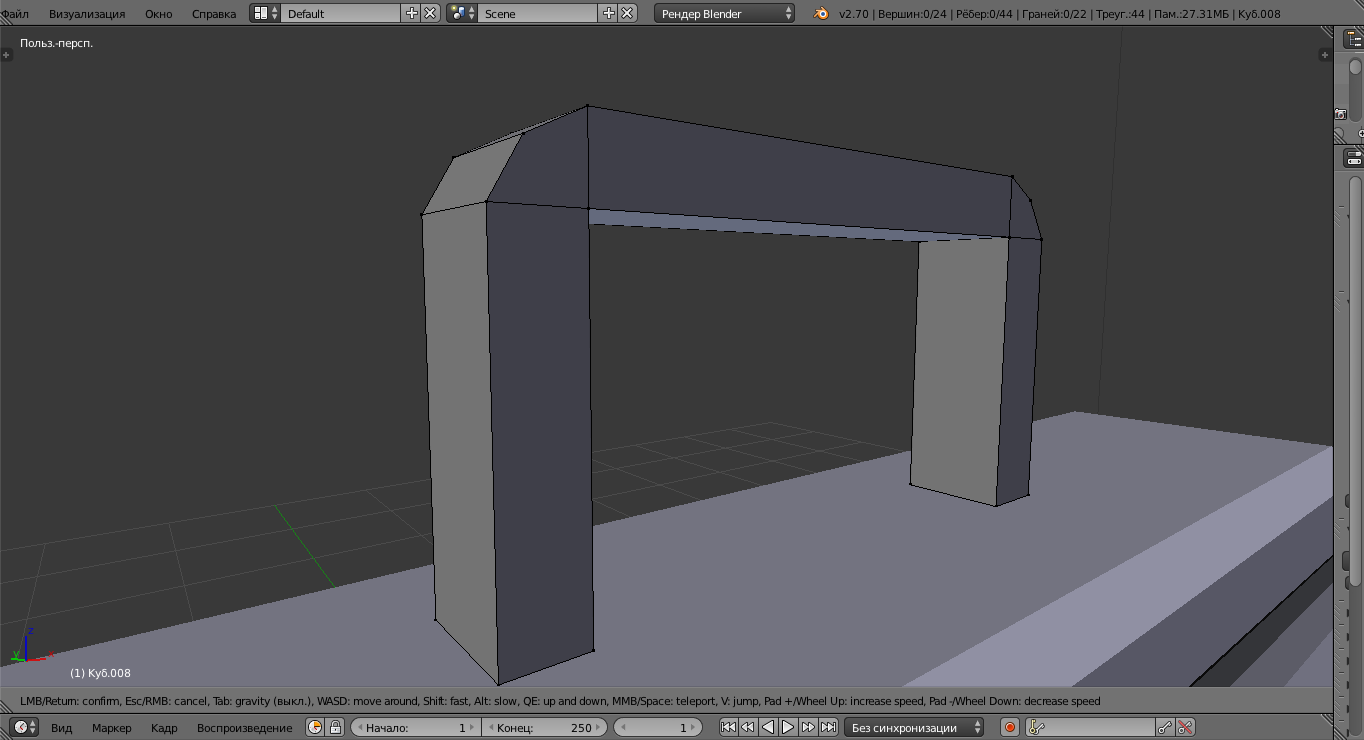Screen dimensions: 1364x740
Task: Click the camera render icon in the right panel
Action: (x=1341, y=114)
